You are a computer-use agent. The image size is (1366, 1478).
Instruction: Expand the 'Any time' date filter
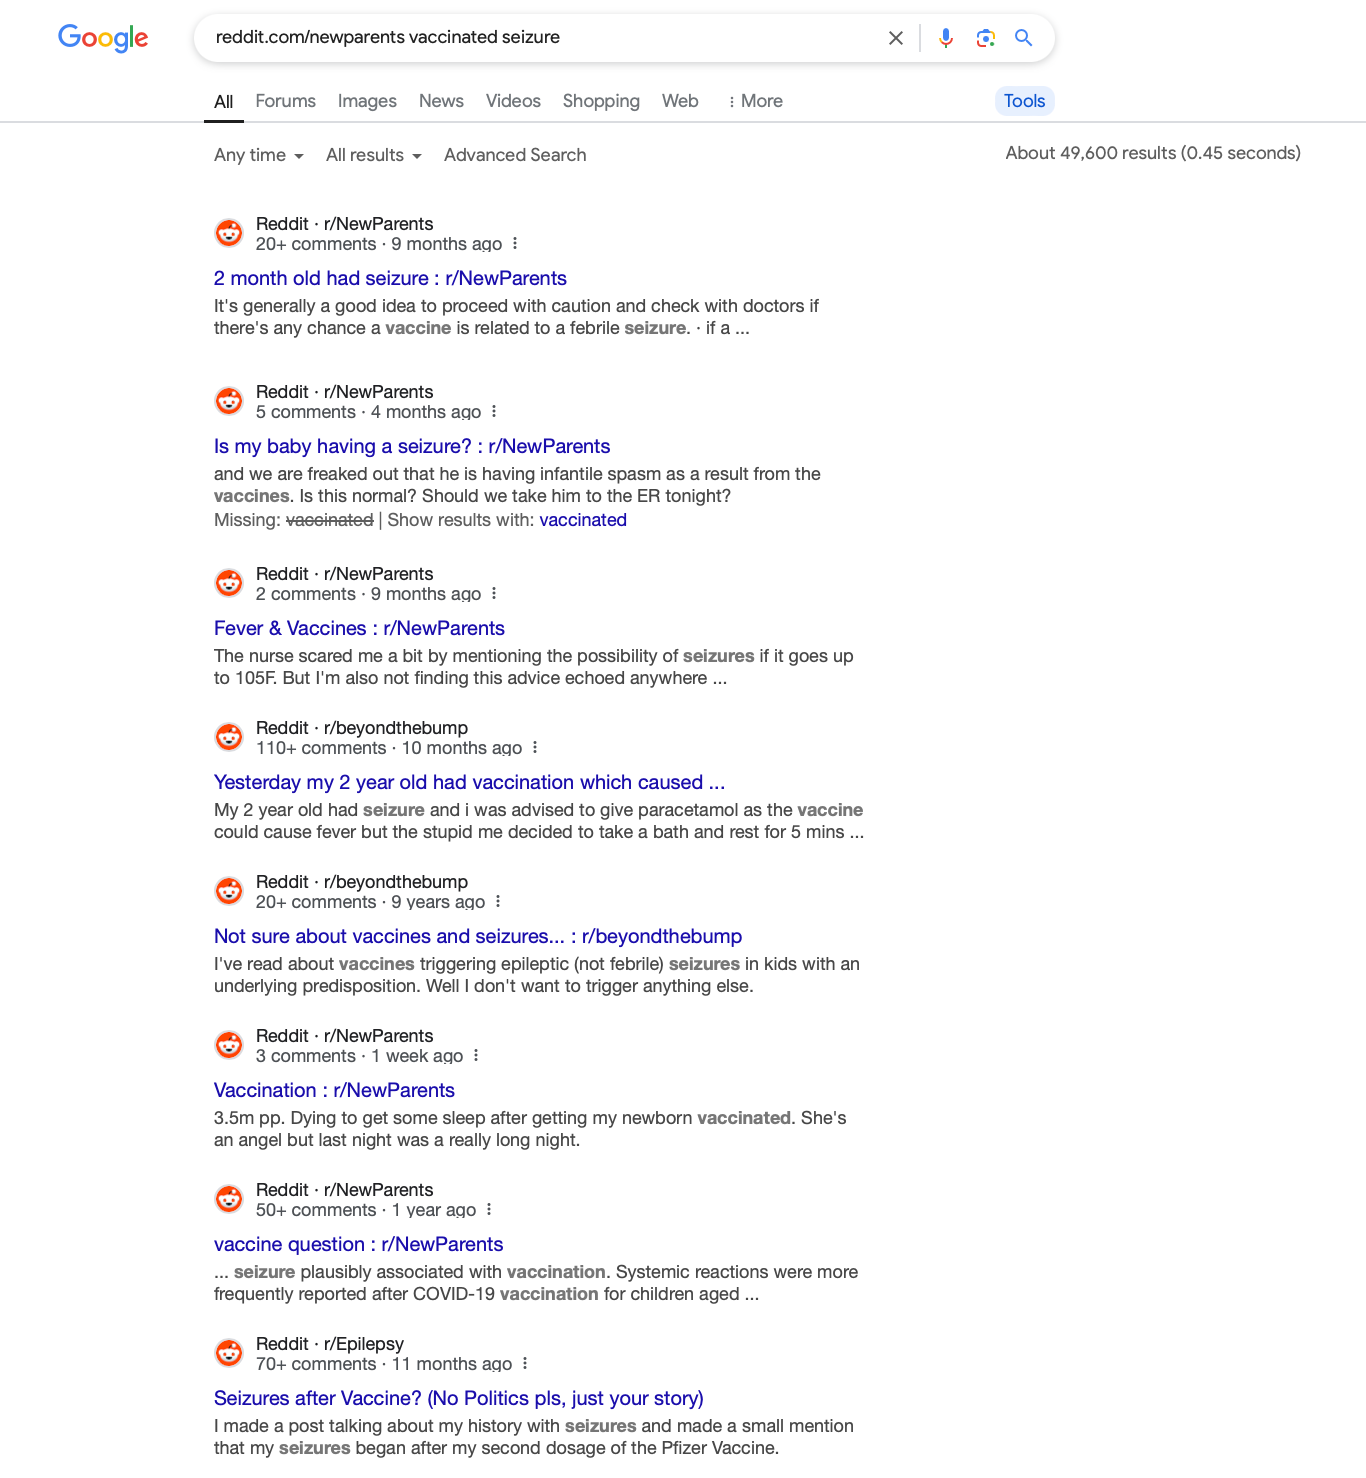click(x=259, y=155)
